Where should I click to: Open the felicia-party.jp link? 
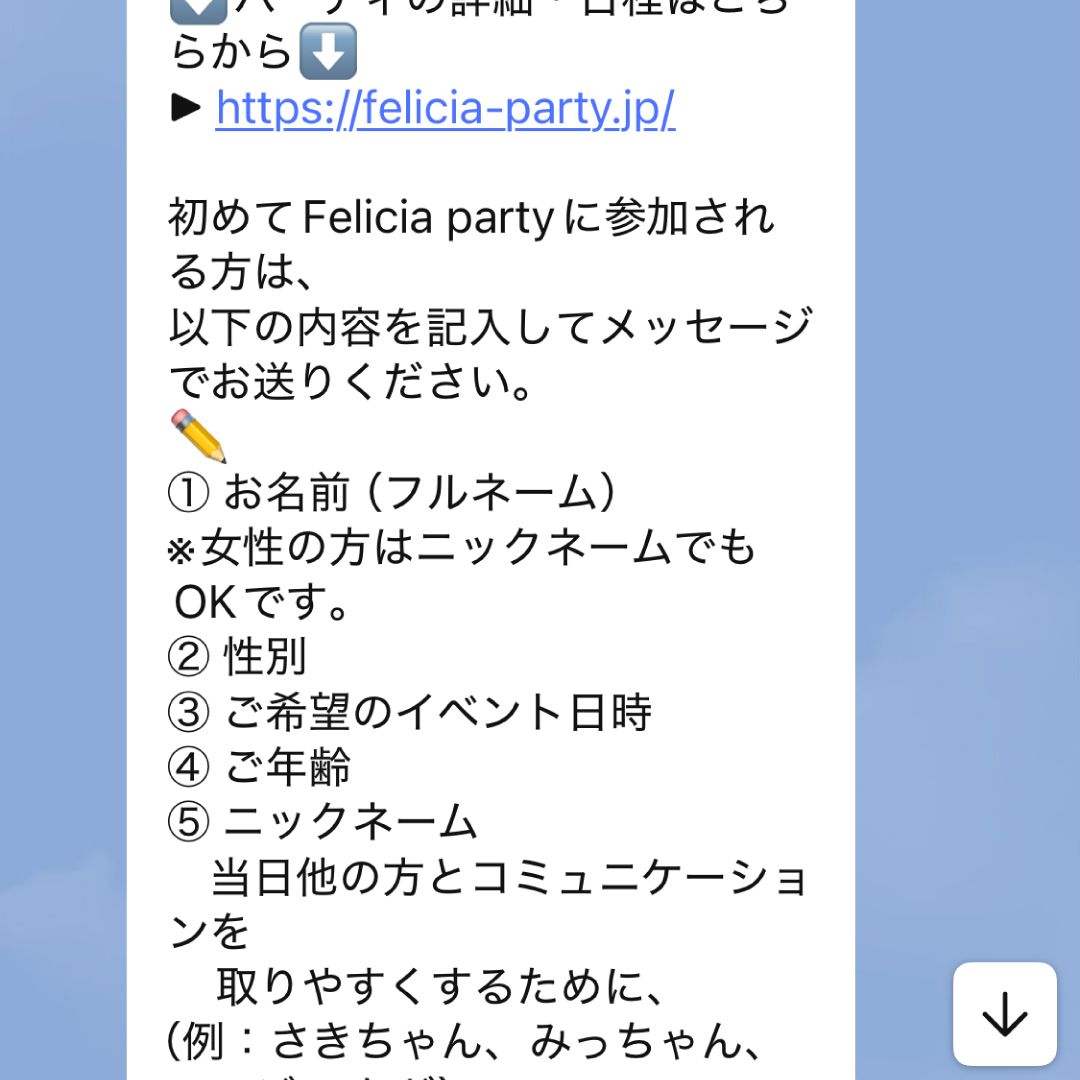pyautogui.click(x=445, y=109)
